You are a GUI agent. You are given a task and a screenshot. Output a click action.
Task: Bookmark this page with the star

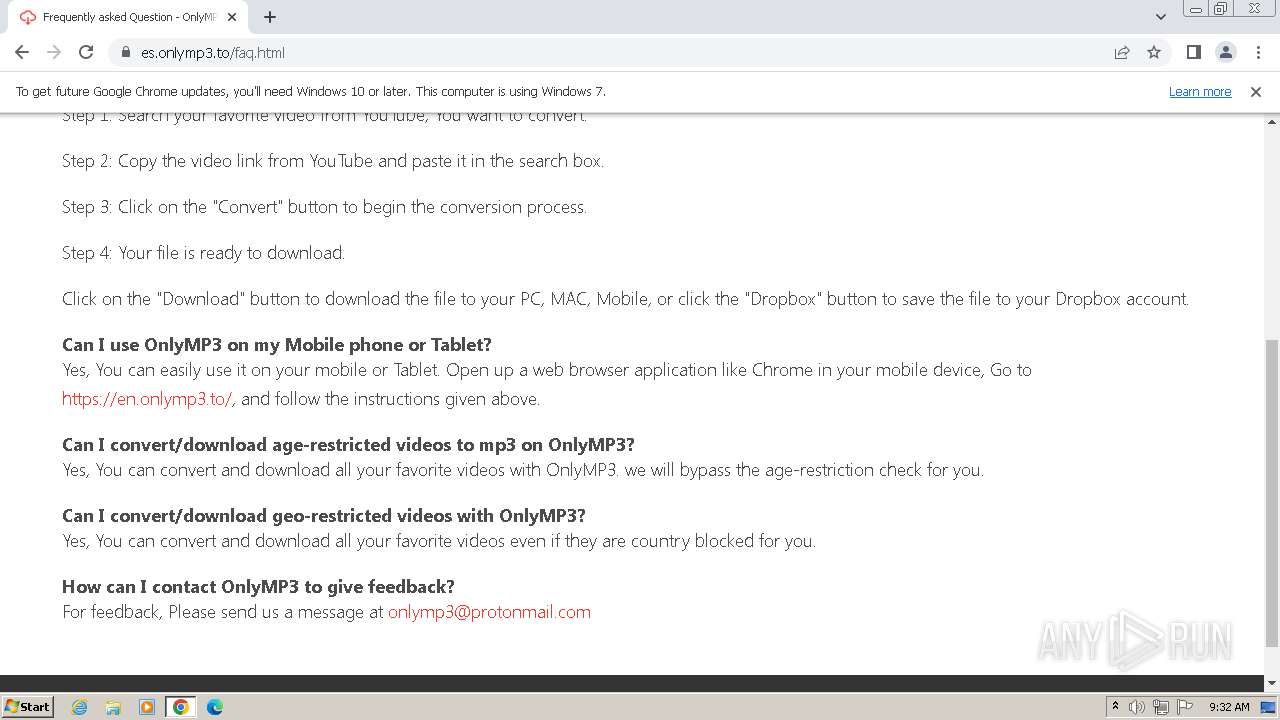[1154, 52]
